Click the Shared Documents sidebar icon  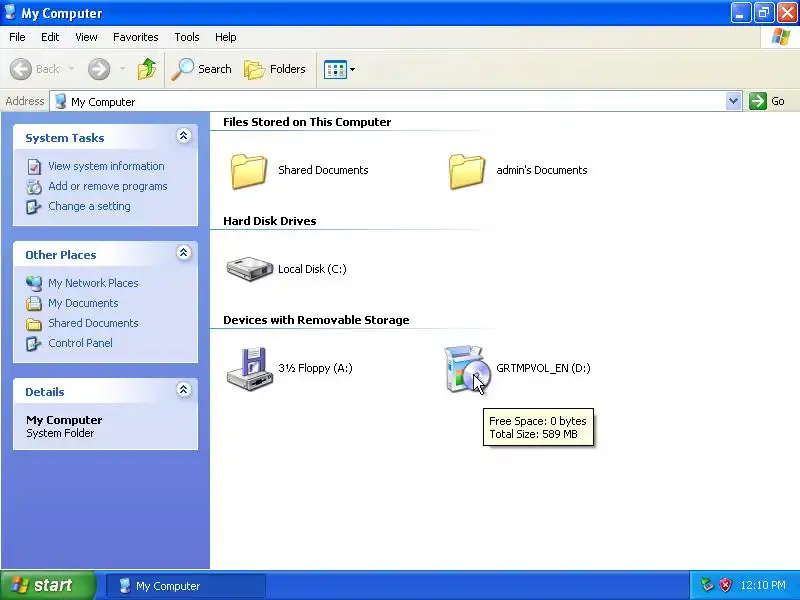[x=34, y=323]
